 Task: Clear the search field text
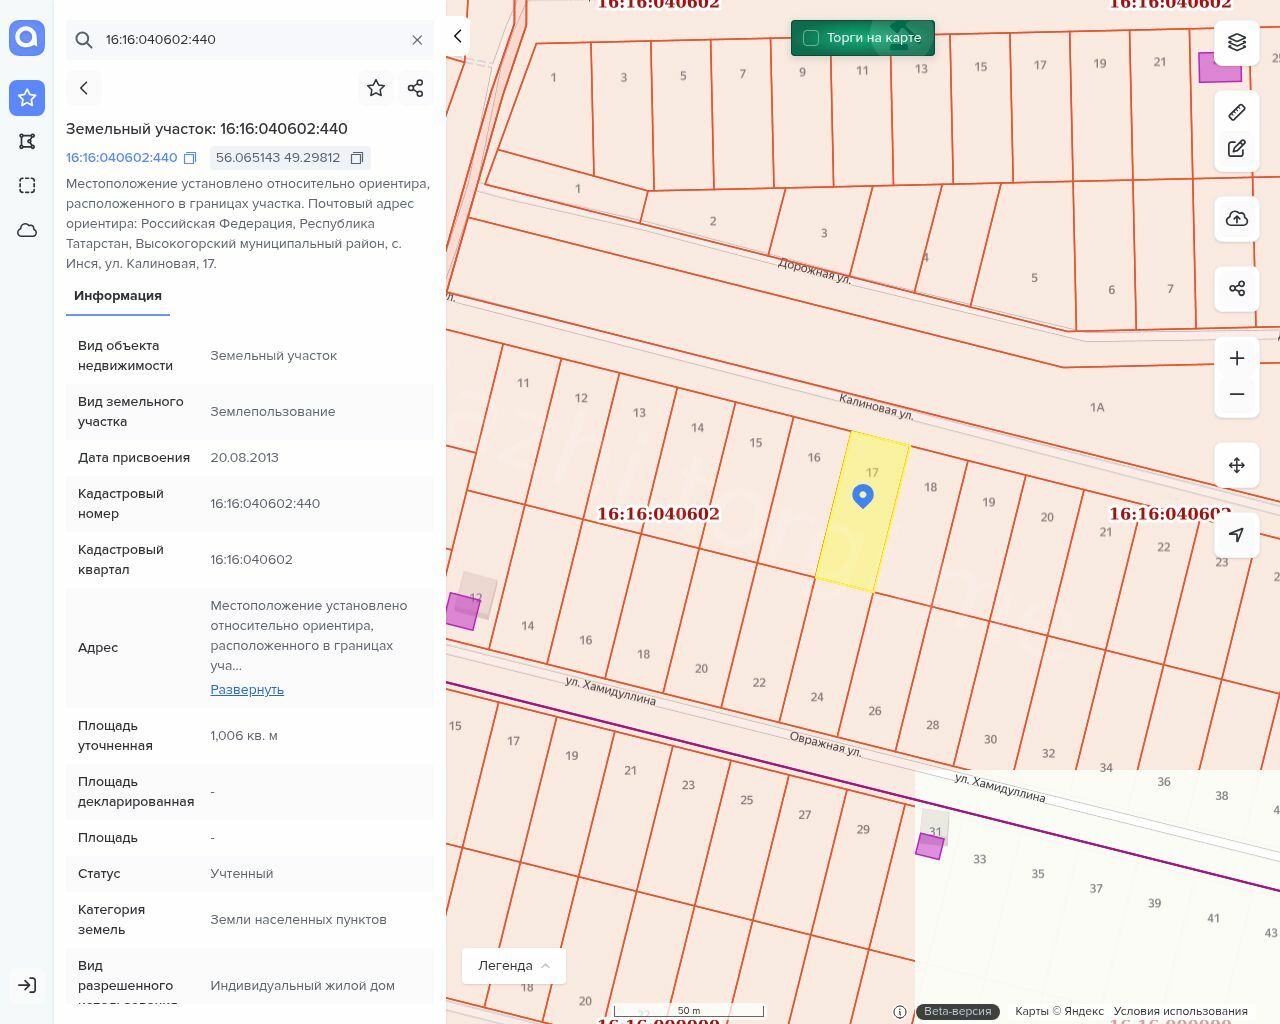[417, 40]
